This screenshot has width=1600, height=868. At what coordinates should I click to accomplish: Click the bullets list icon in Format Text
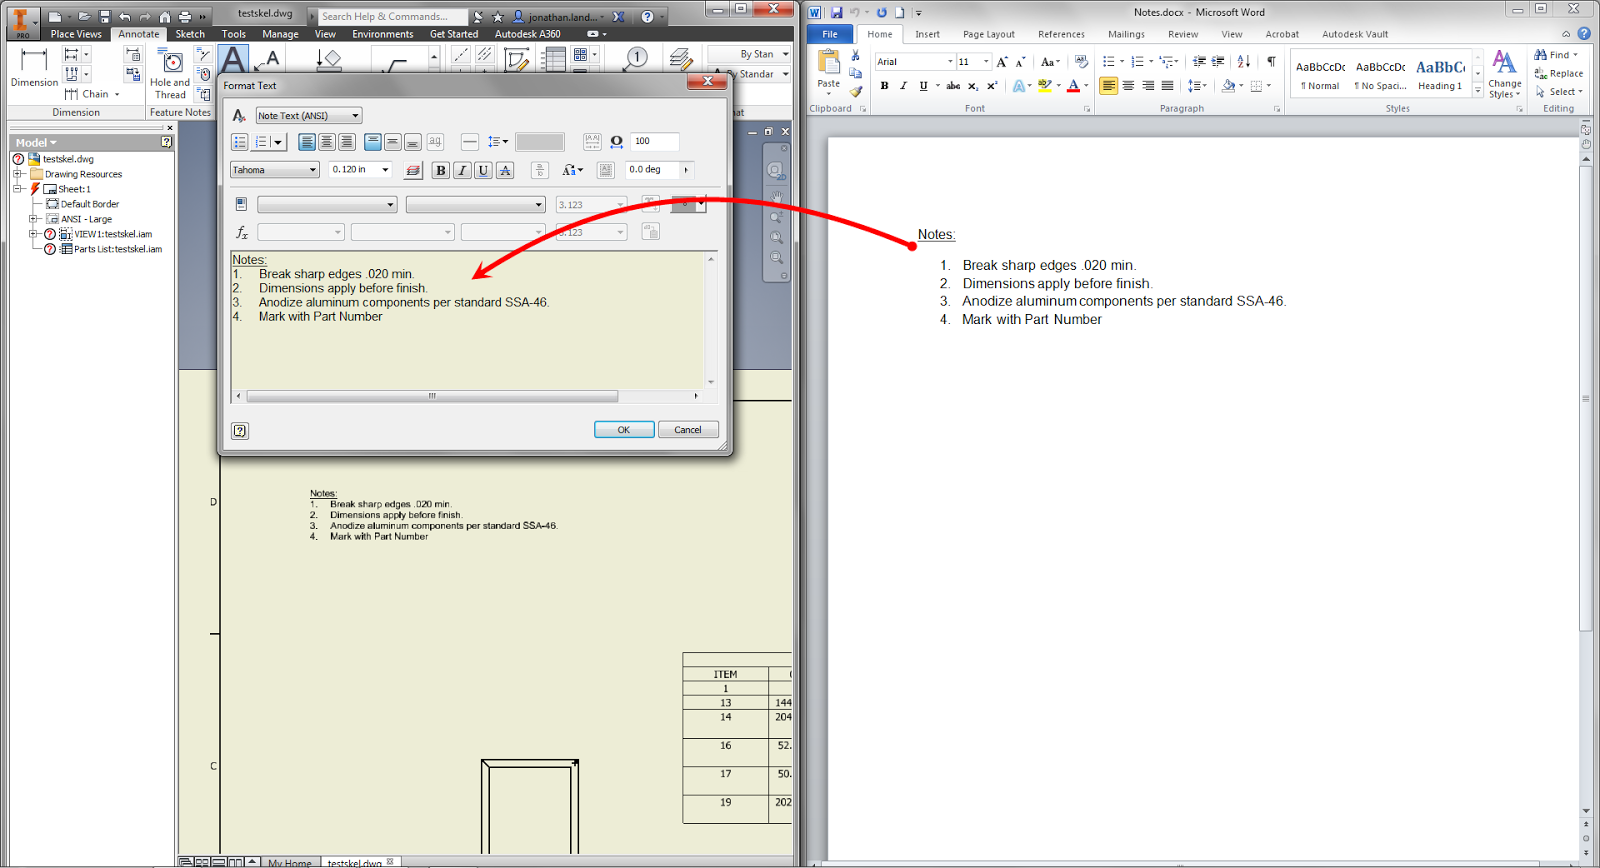coord(240,142)
